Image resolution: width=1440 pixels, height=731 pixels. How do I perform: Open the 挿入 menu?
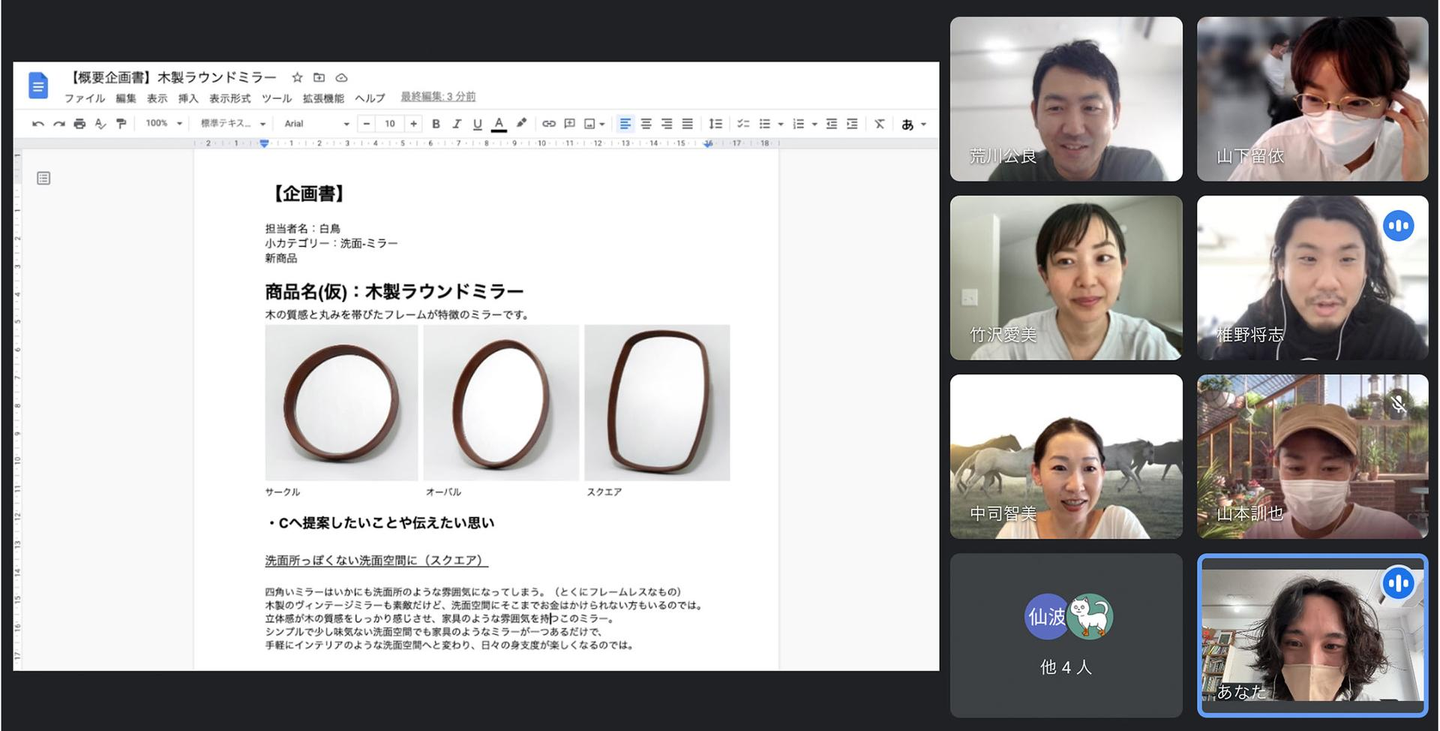pyautogui.click(x=188, y=98)
